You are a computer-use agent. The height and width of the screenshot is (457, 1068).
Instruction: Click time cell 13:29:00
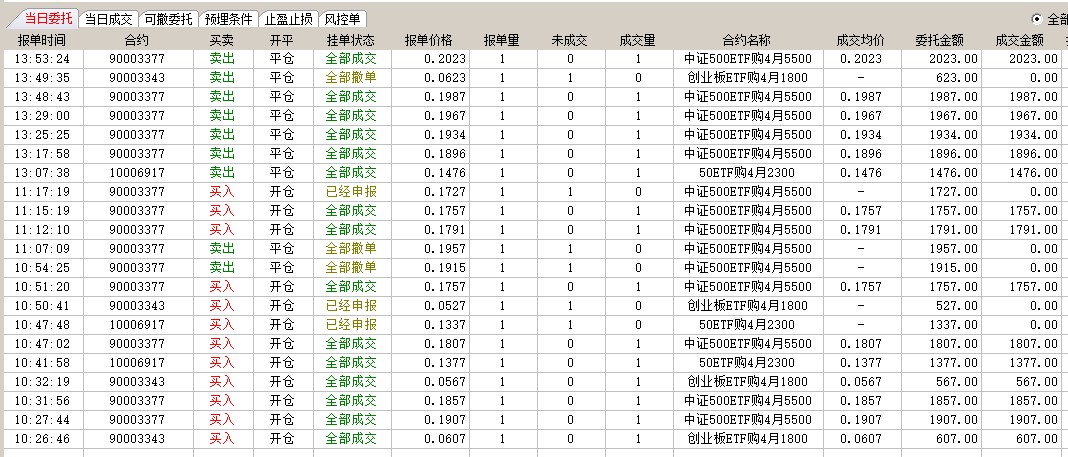(x=42, y=116)
